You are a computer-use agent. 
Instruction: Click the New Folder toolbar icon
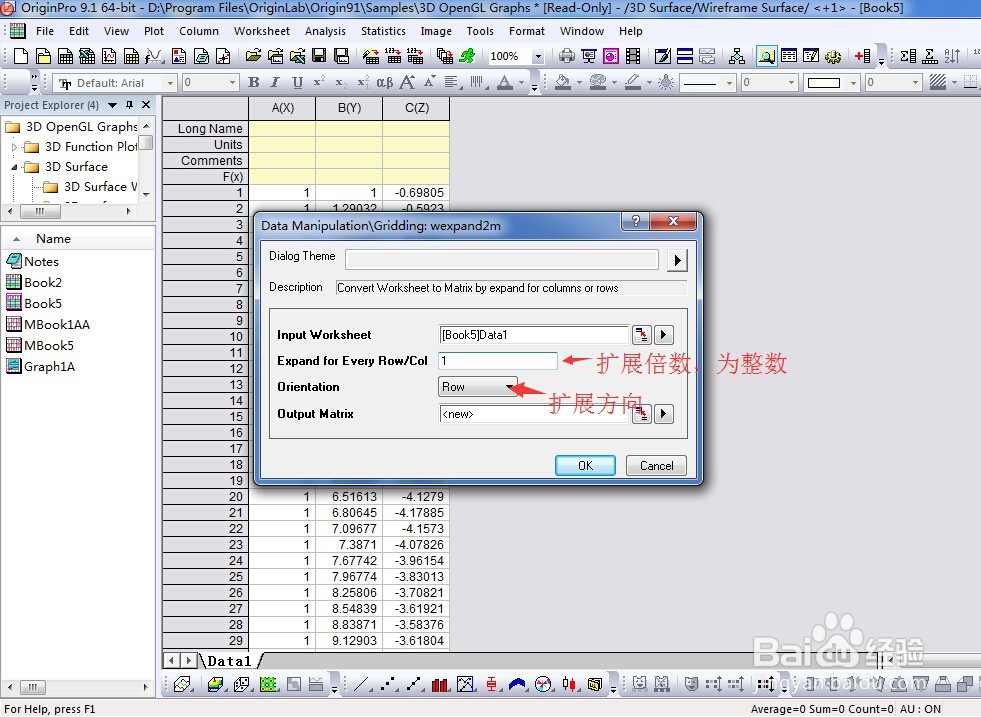pyautogui.click(x=43, y=56)
